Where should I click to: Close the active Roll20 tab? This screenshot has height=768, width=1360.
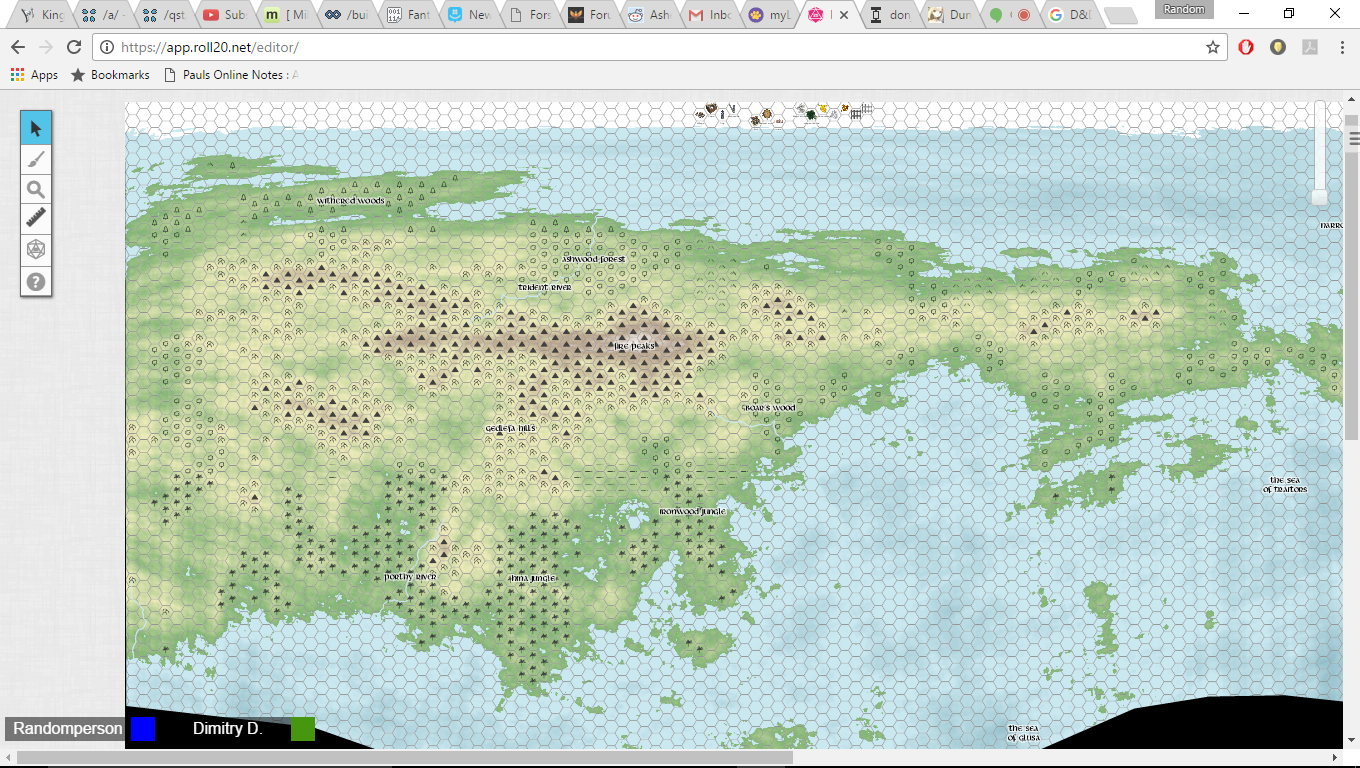pyautogui.click(x=844, y=15)
